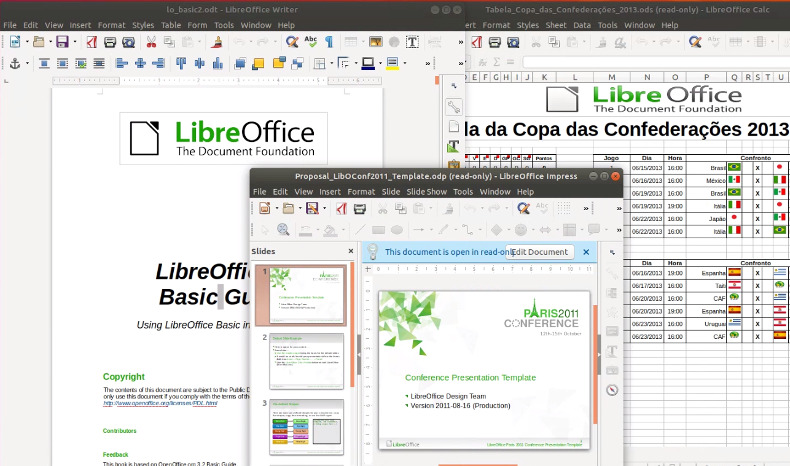This screenshot has width=790, height=466.
Task: Insert Image icon in Writer toolbar
Action: click(x=375, y=42)
